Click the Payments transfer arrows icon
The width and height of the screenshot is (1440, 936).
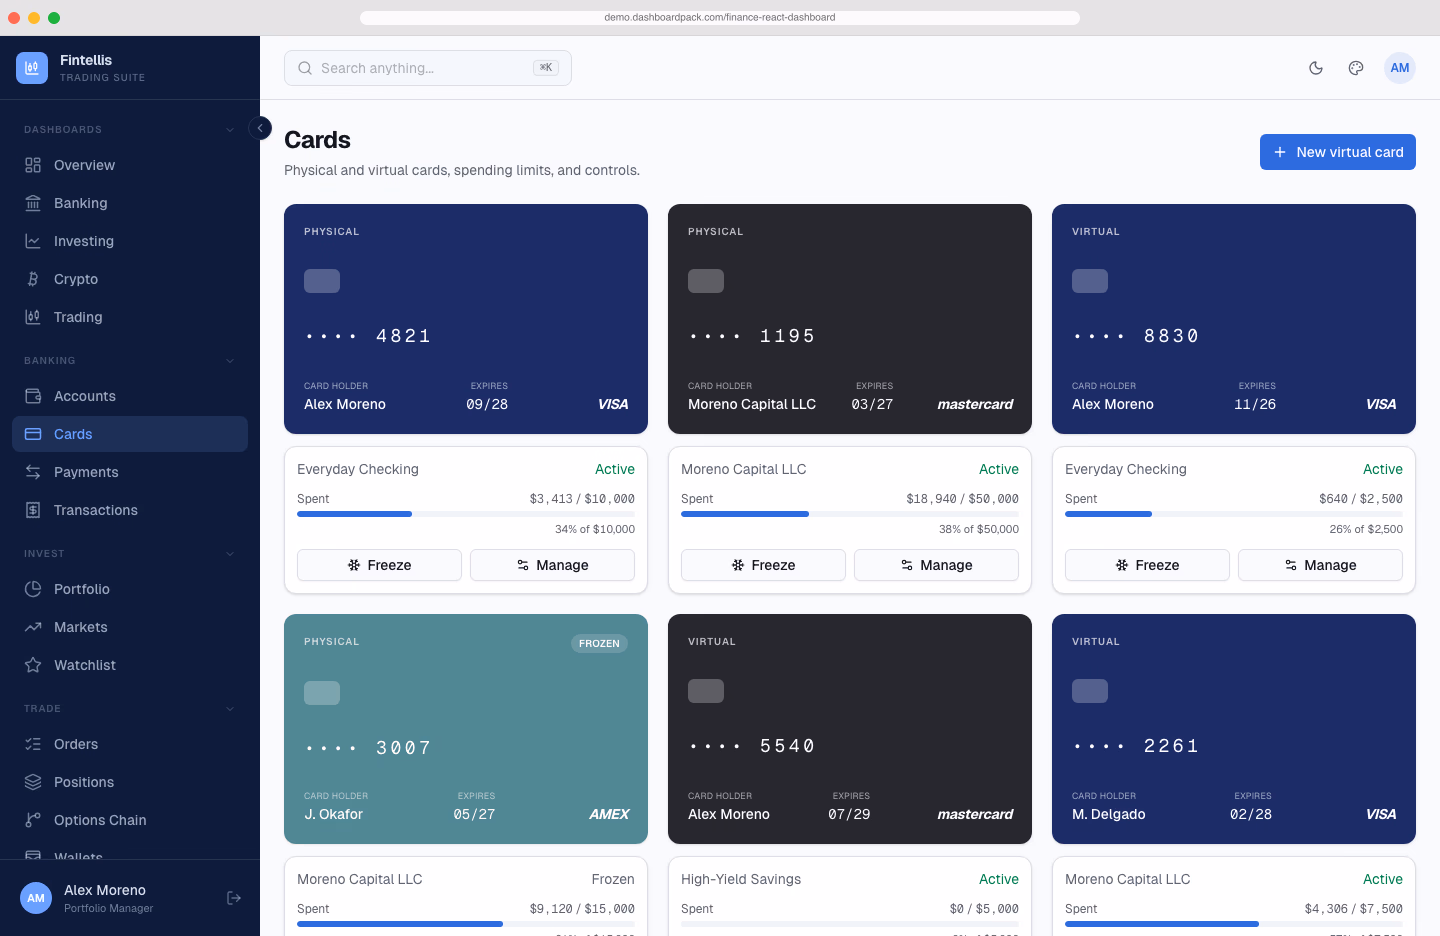[x=33, y=472]
